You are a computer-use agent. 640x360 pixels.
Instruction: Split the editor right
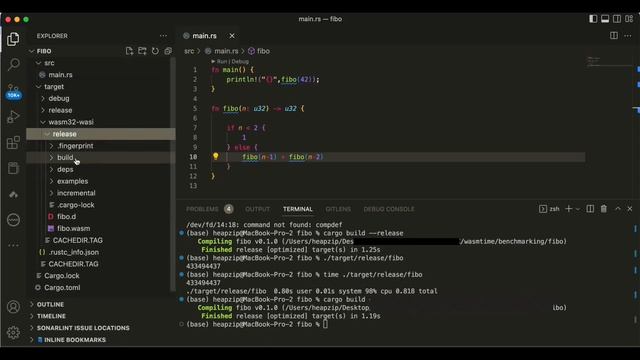[x=613, y=36]
